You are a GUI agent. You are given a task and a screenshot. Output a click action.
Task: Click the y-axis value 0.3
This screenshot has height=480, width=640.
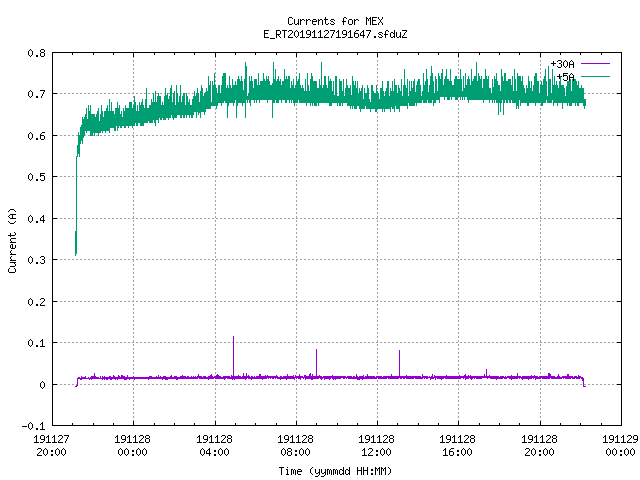coord(36,260)
